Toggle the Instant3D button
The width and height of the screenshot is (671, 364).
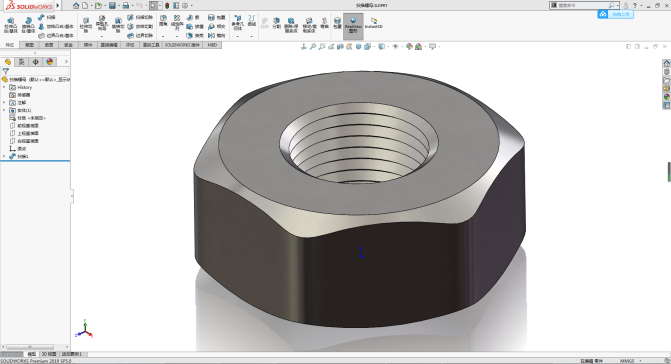[374, 24]
